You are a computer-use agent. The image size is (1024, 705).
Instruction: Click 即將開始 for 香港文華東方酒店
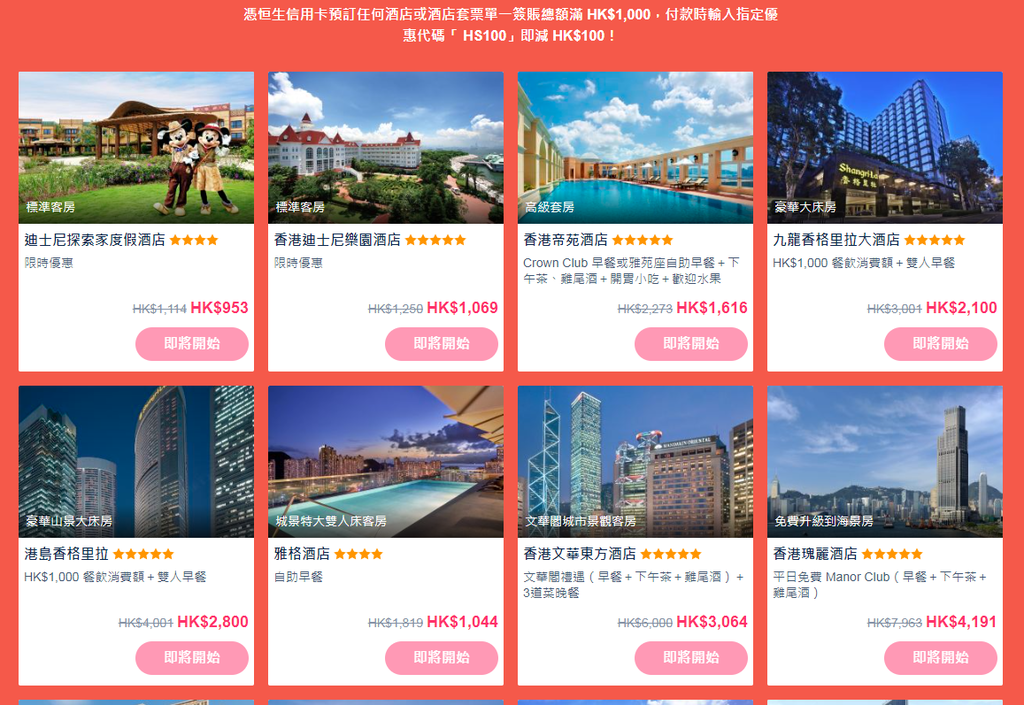pos(691,658)
